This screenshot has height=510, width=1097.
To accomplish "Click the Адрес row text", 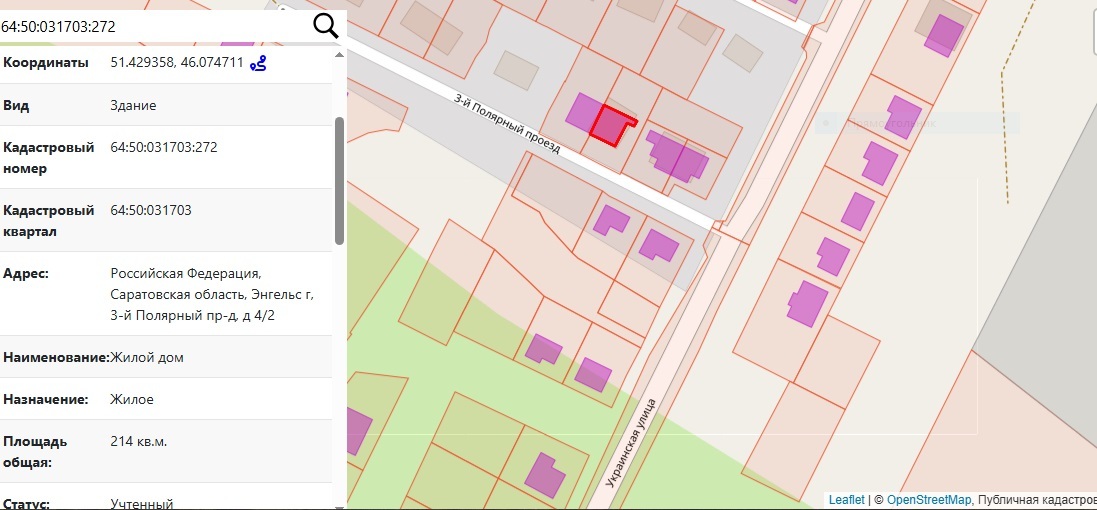I will [x=167, y=294].
